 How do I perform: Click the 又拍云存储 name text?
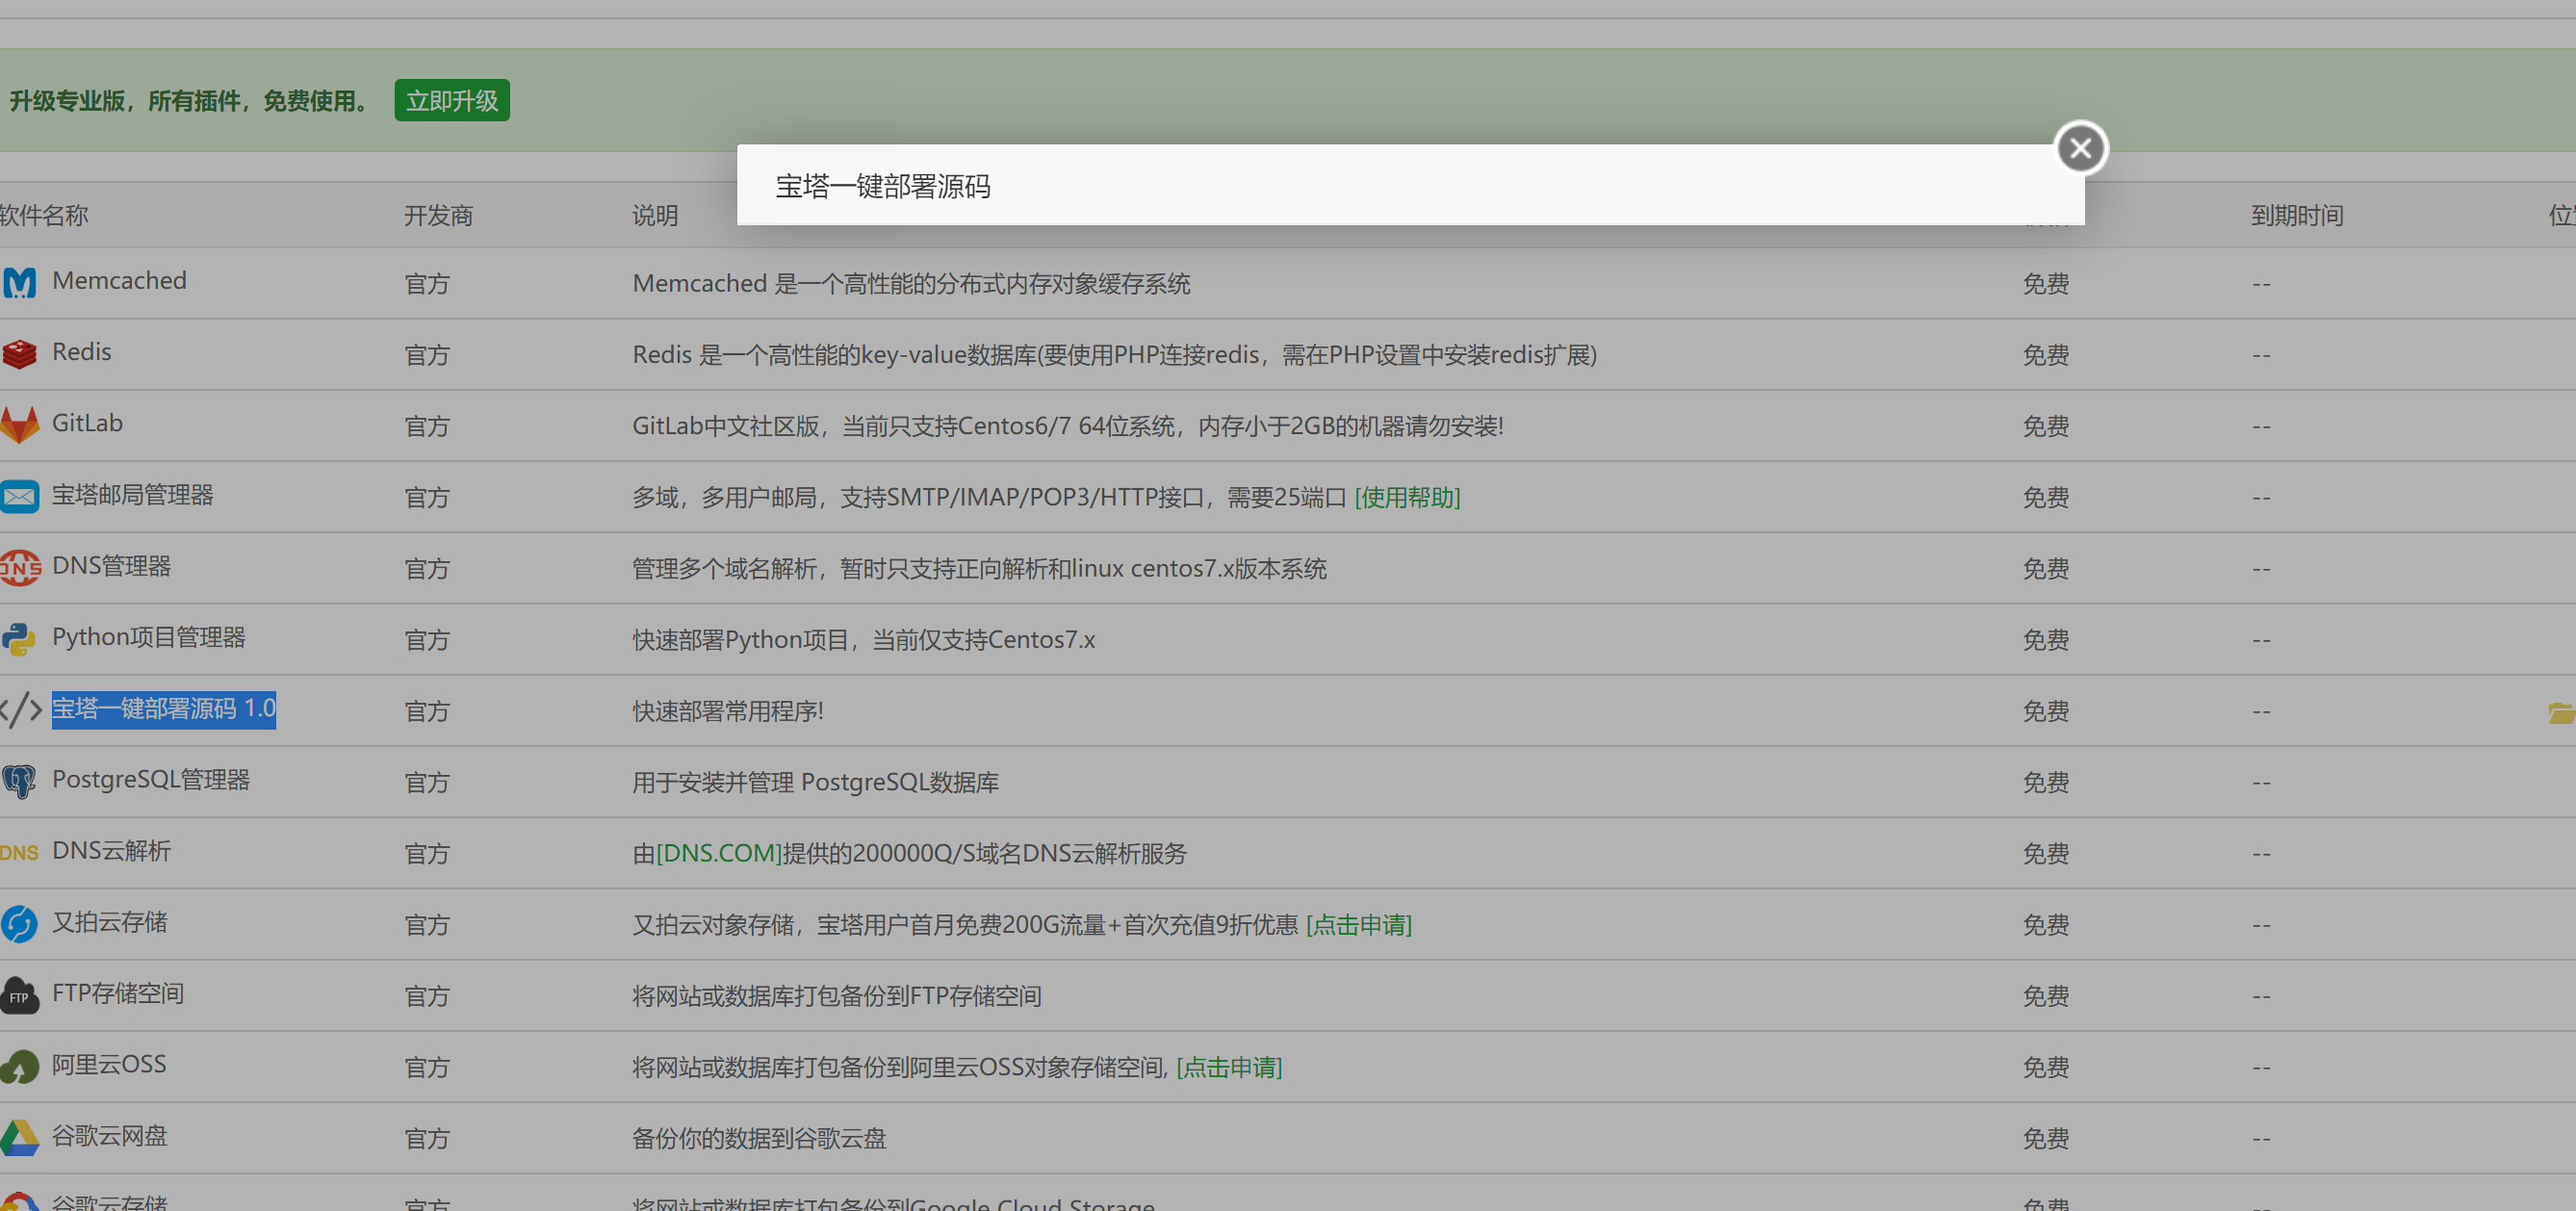point(109,921)
